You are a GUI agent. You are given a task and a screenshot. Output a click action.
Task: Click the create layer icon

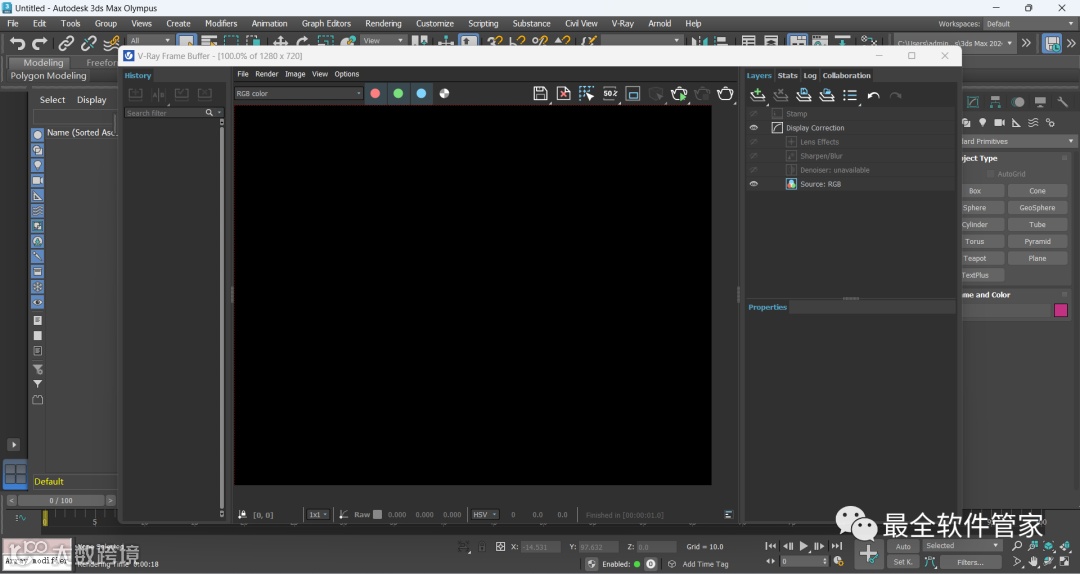pyautogui.click(x=758, y=95)
